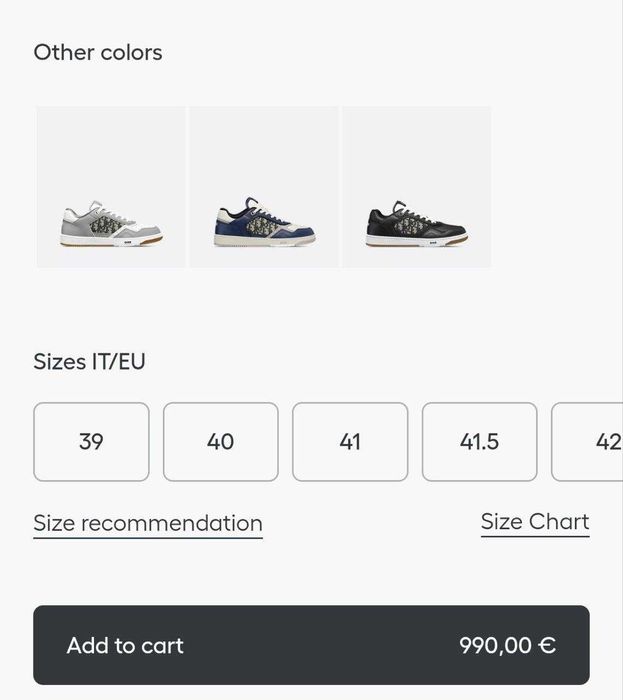Choose size 40
This screenshot has height=700, width=623.
coord(221,442)
